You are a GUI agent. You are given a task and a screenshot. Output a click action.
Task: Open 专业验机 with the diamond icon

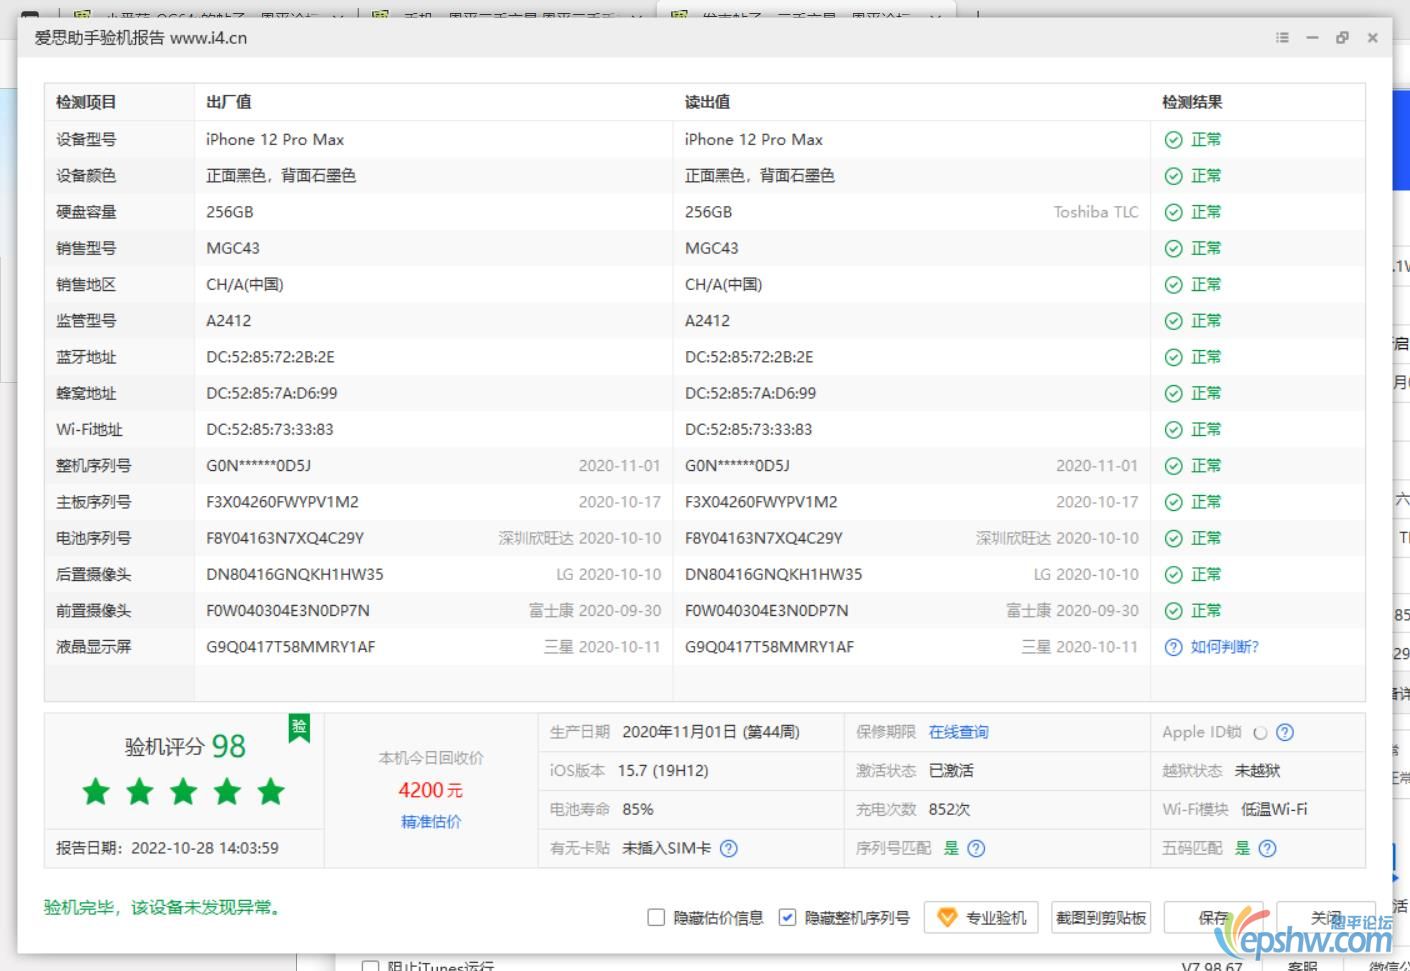(981, 917)
